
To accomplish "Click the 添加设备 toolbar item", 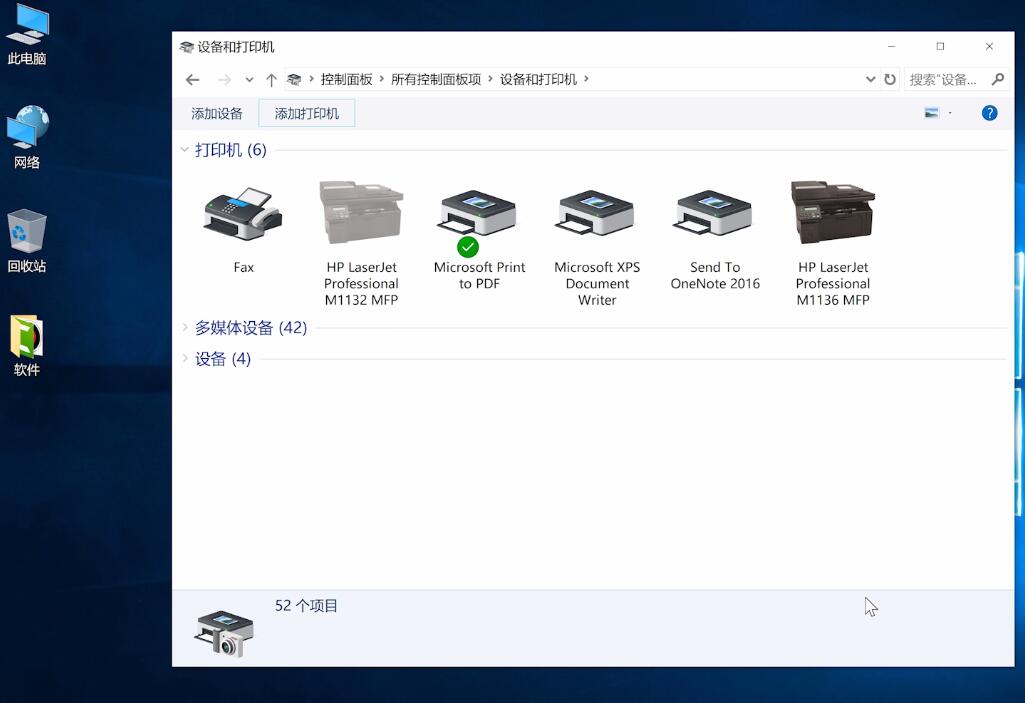I will pos(216,113).
